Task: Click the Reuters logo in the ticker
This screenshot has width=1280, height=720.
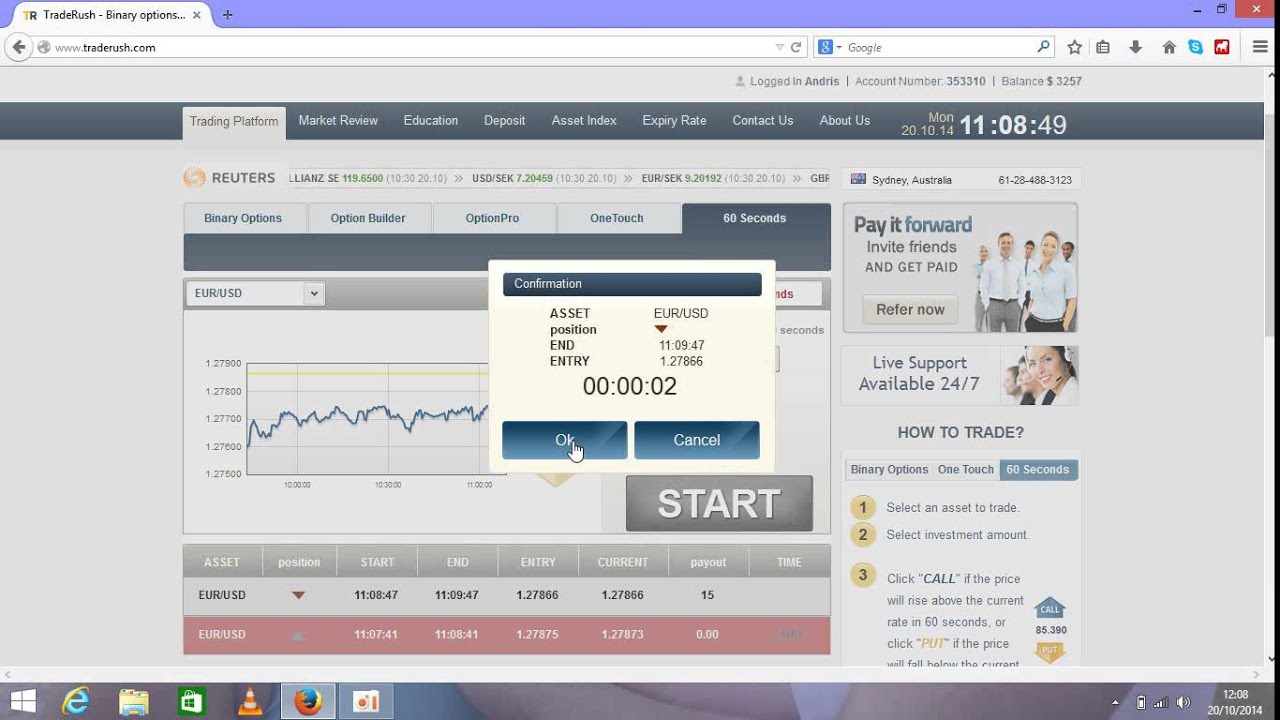Action: pyautogui.click(x=229, y=178)
